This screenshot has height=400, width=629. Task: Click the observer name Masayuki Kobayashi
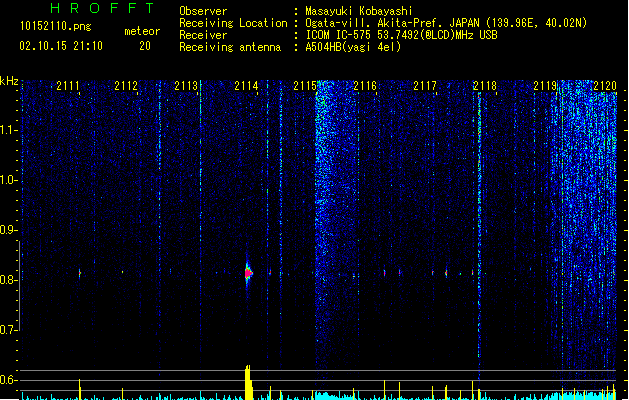(x=359, y=11)
